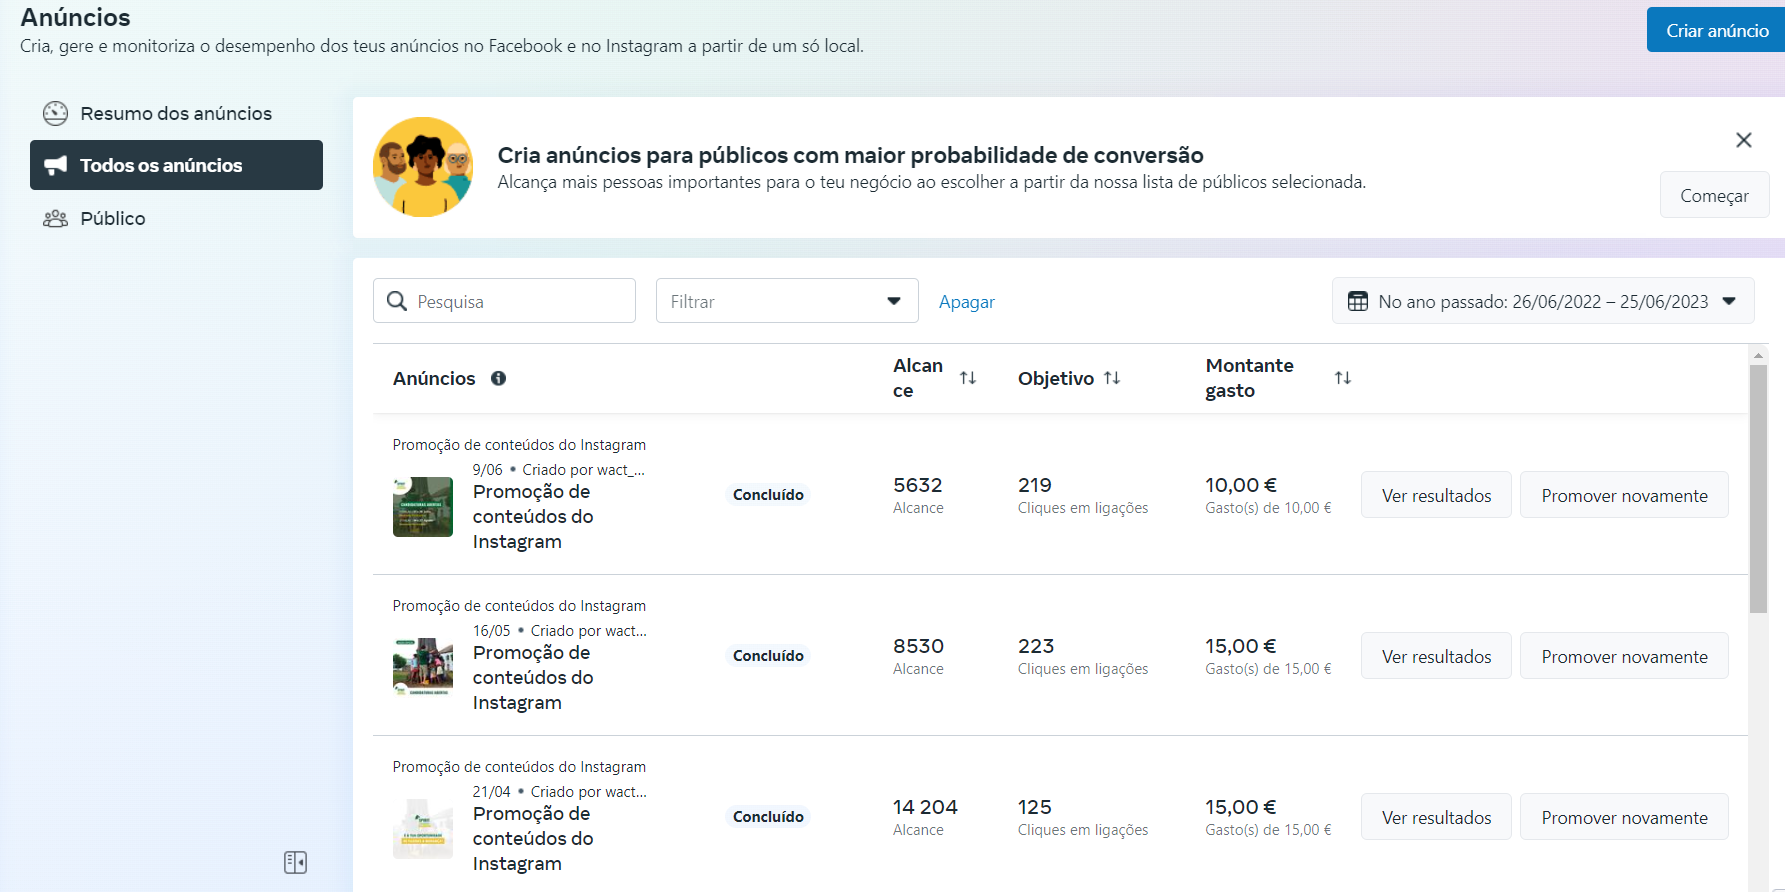Sort the table by Montante gasto

[x=1342, y=377]
